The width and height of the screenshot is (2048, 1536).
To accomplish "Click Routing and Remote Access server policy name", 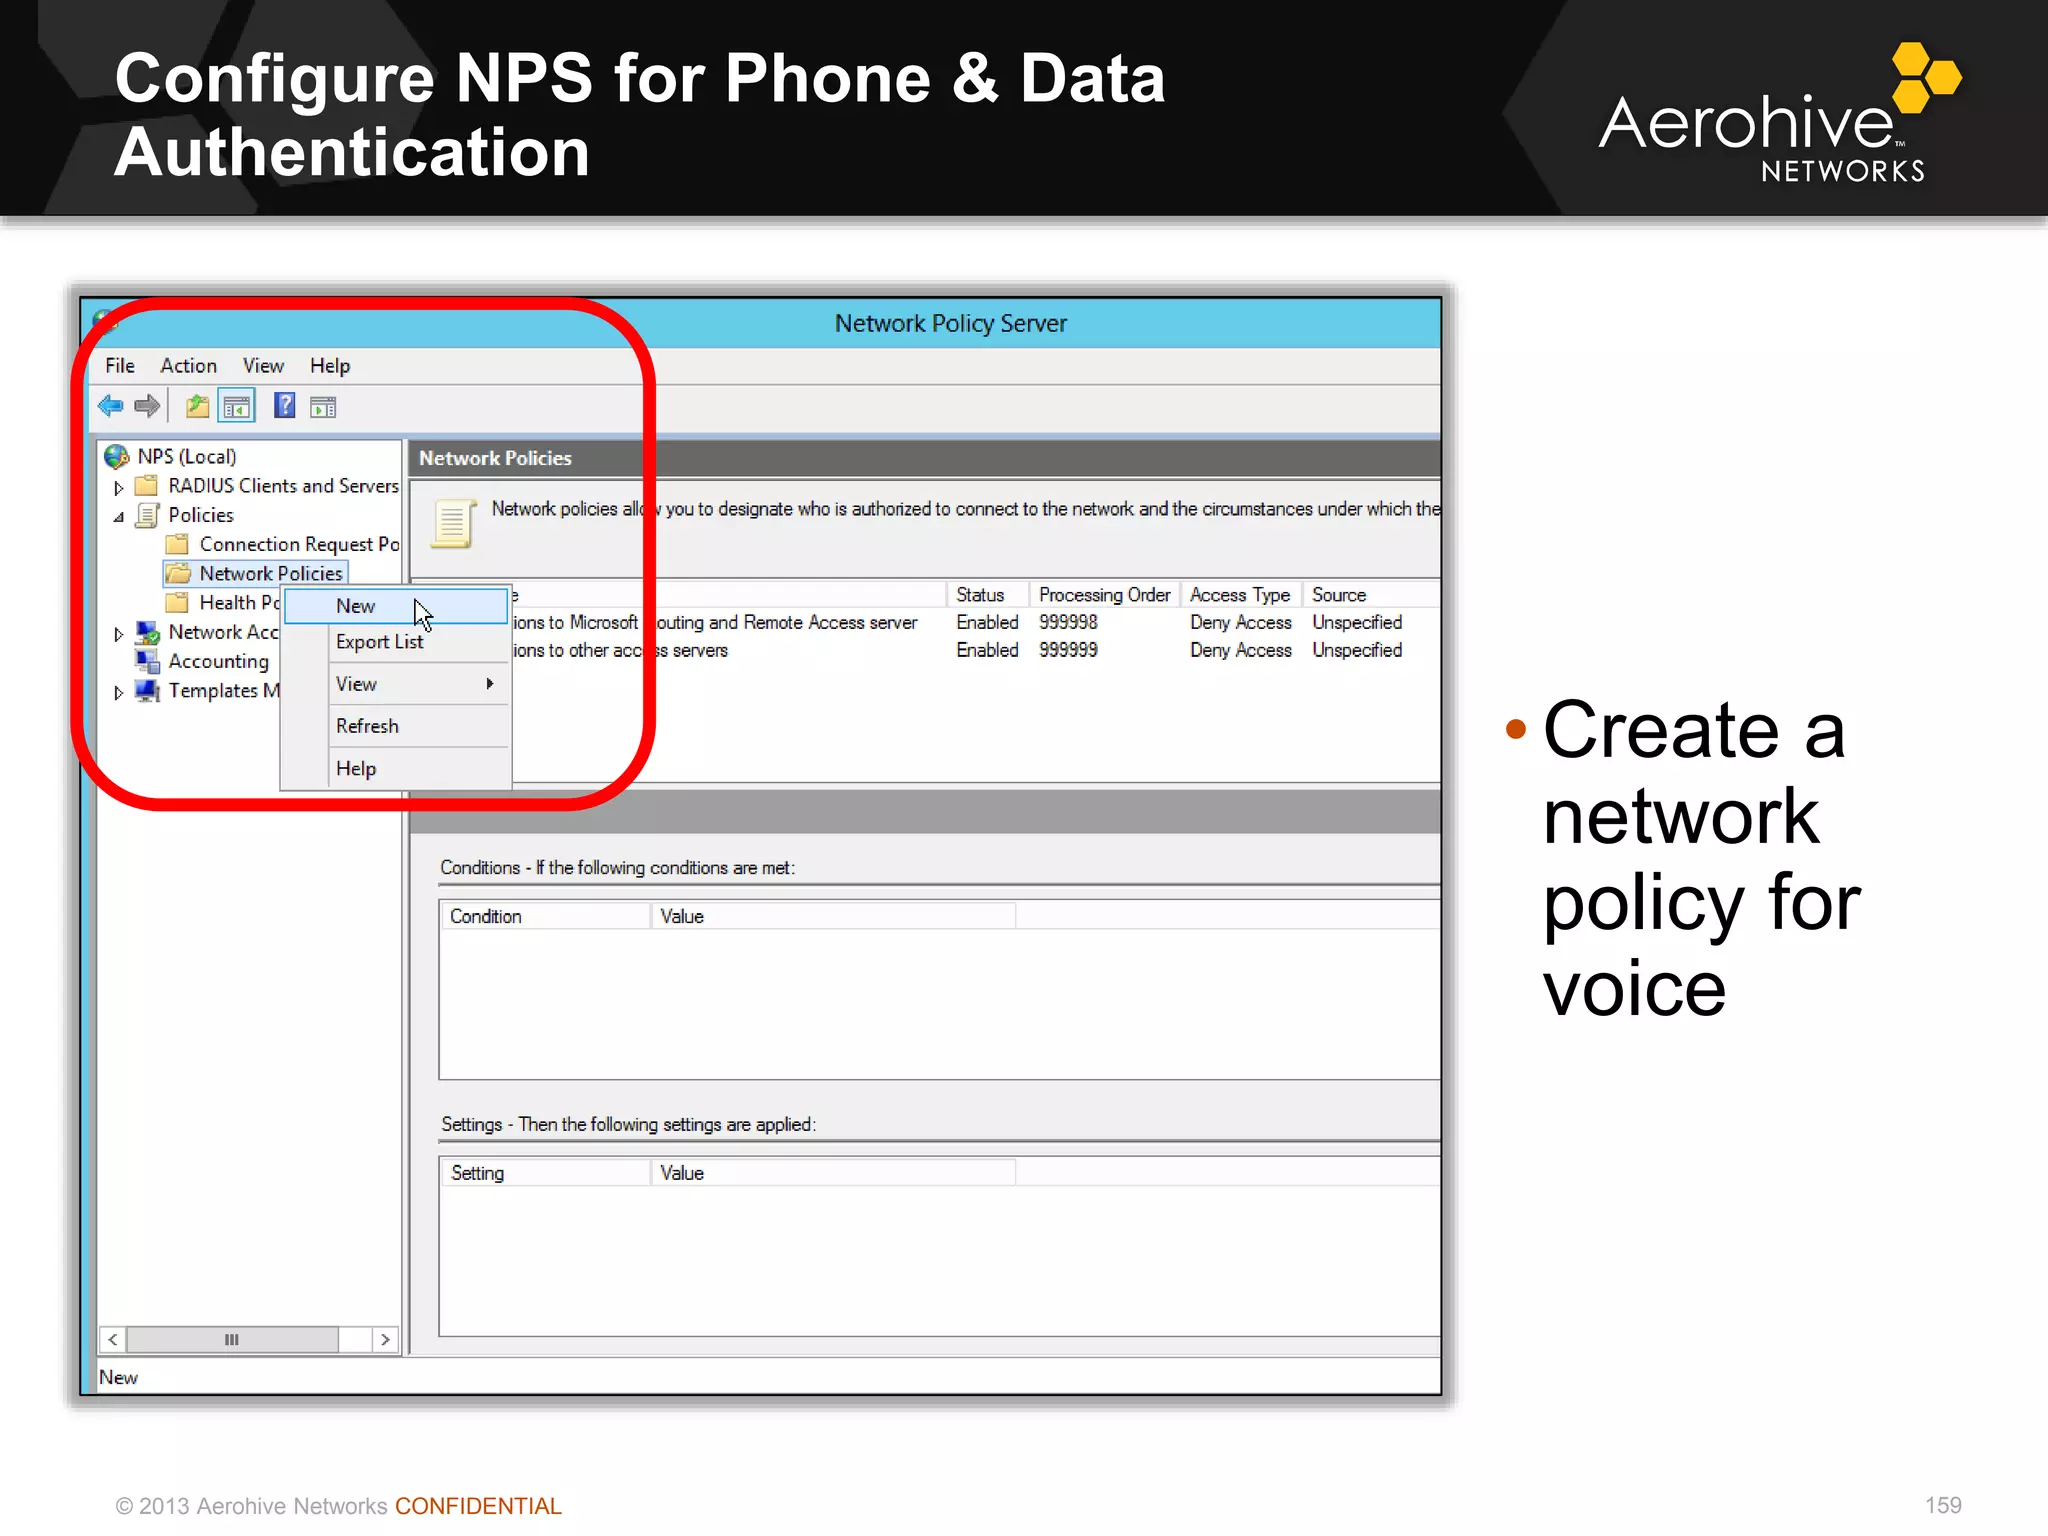I will pos(715,622).
